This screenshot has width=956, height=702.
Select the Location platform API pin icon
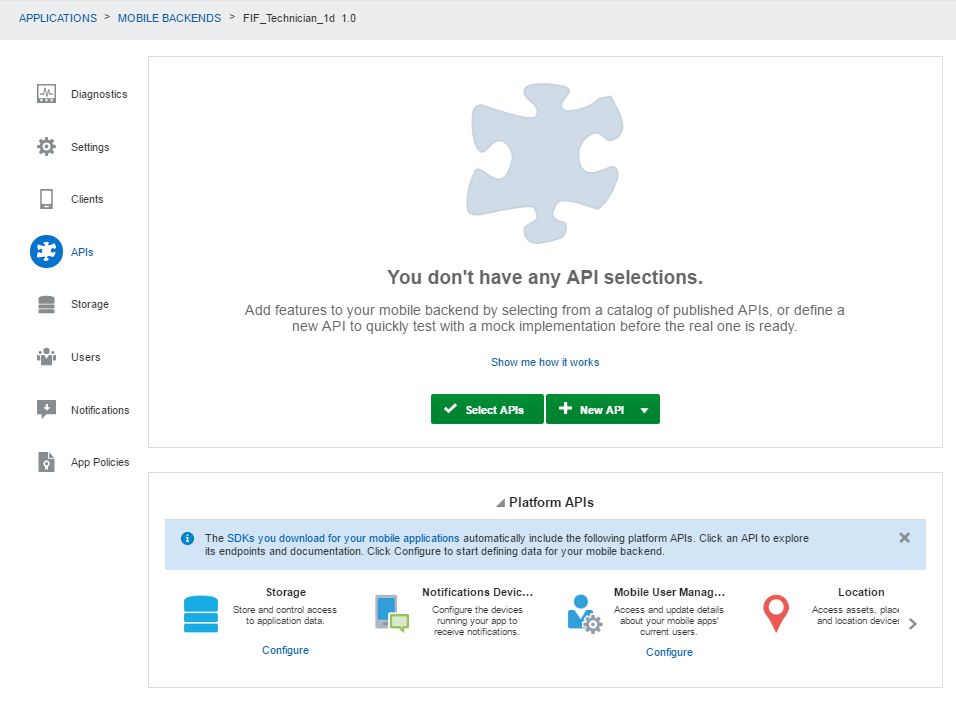pos(775,613)
